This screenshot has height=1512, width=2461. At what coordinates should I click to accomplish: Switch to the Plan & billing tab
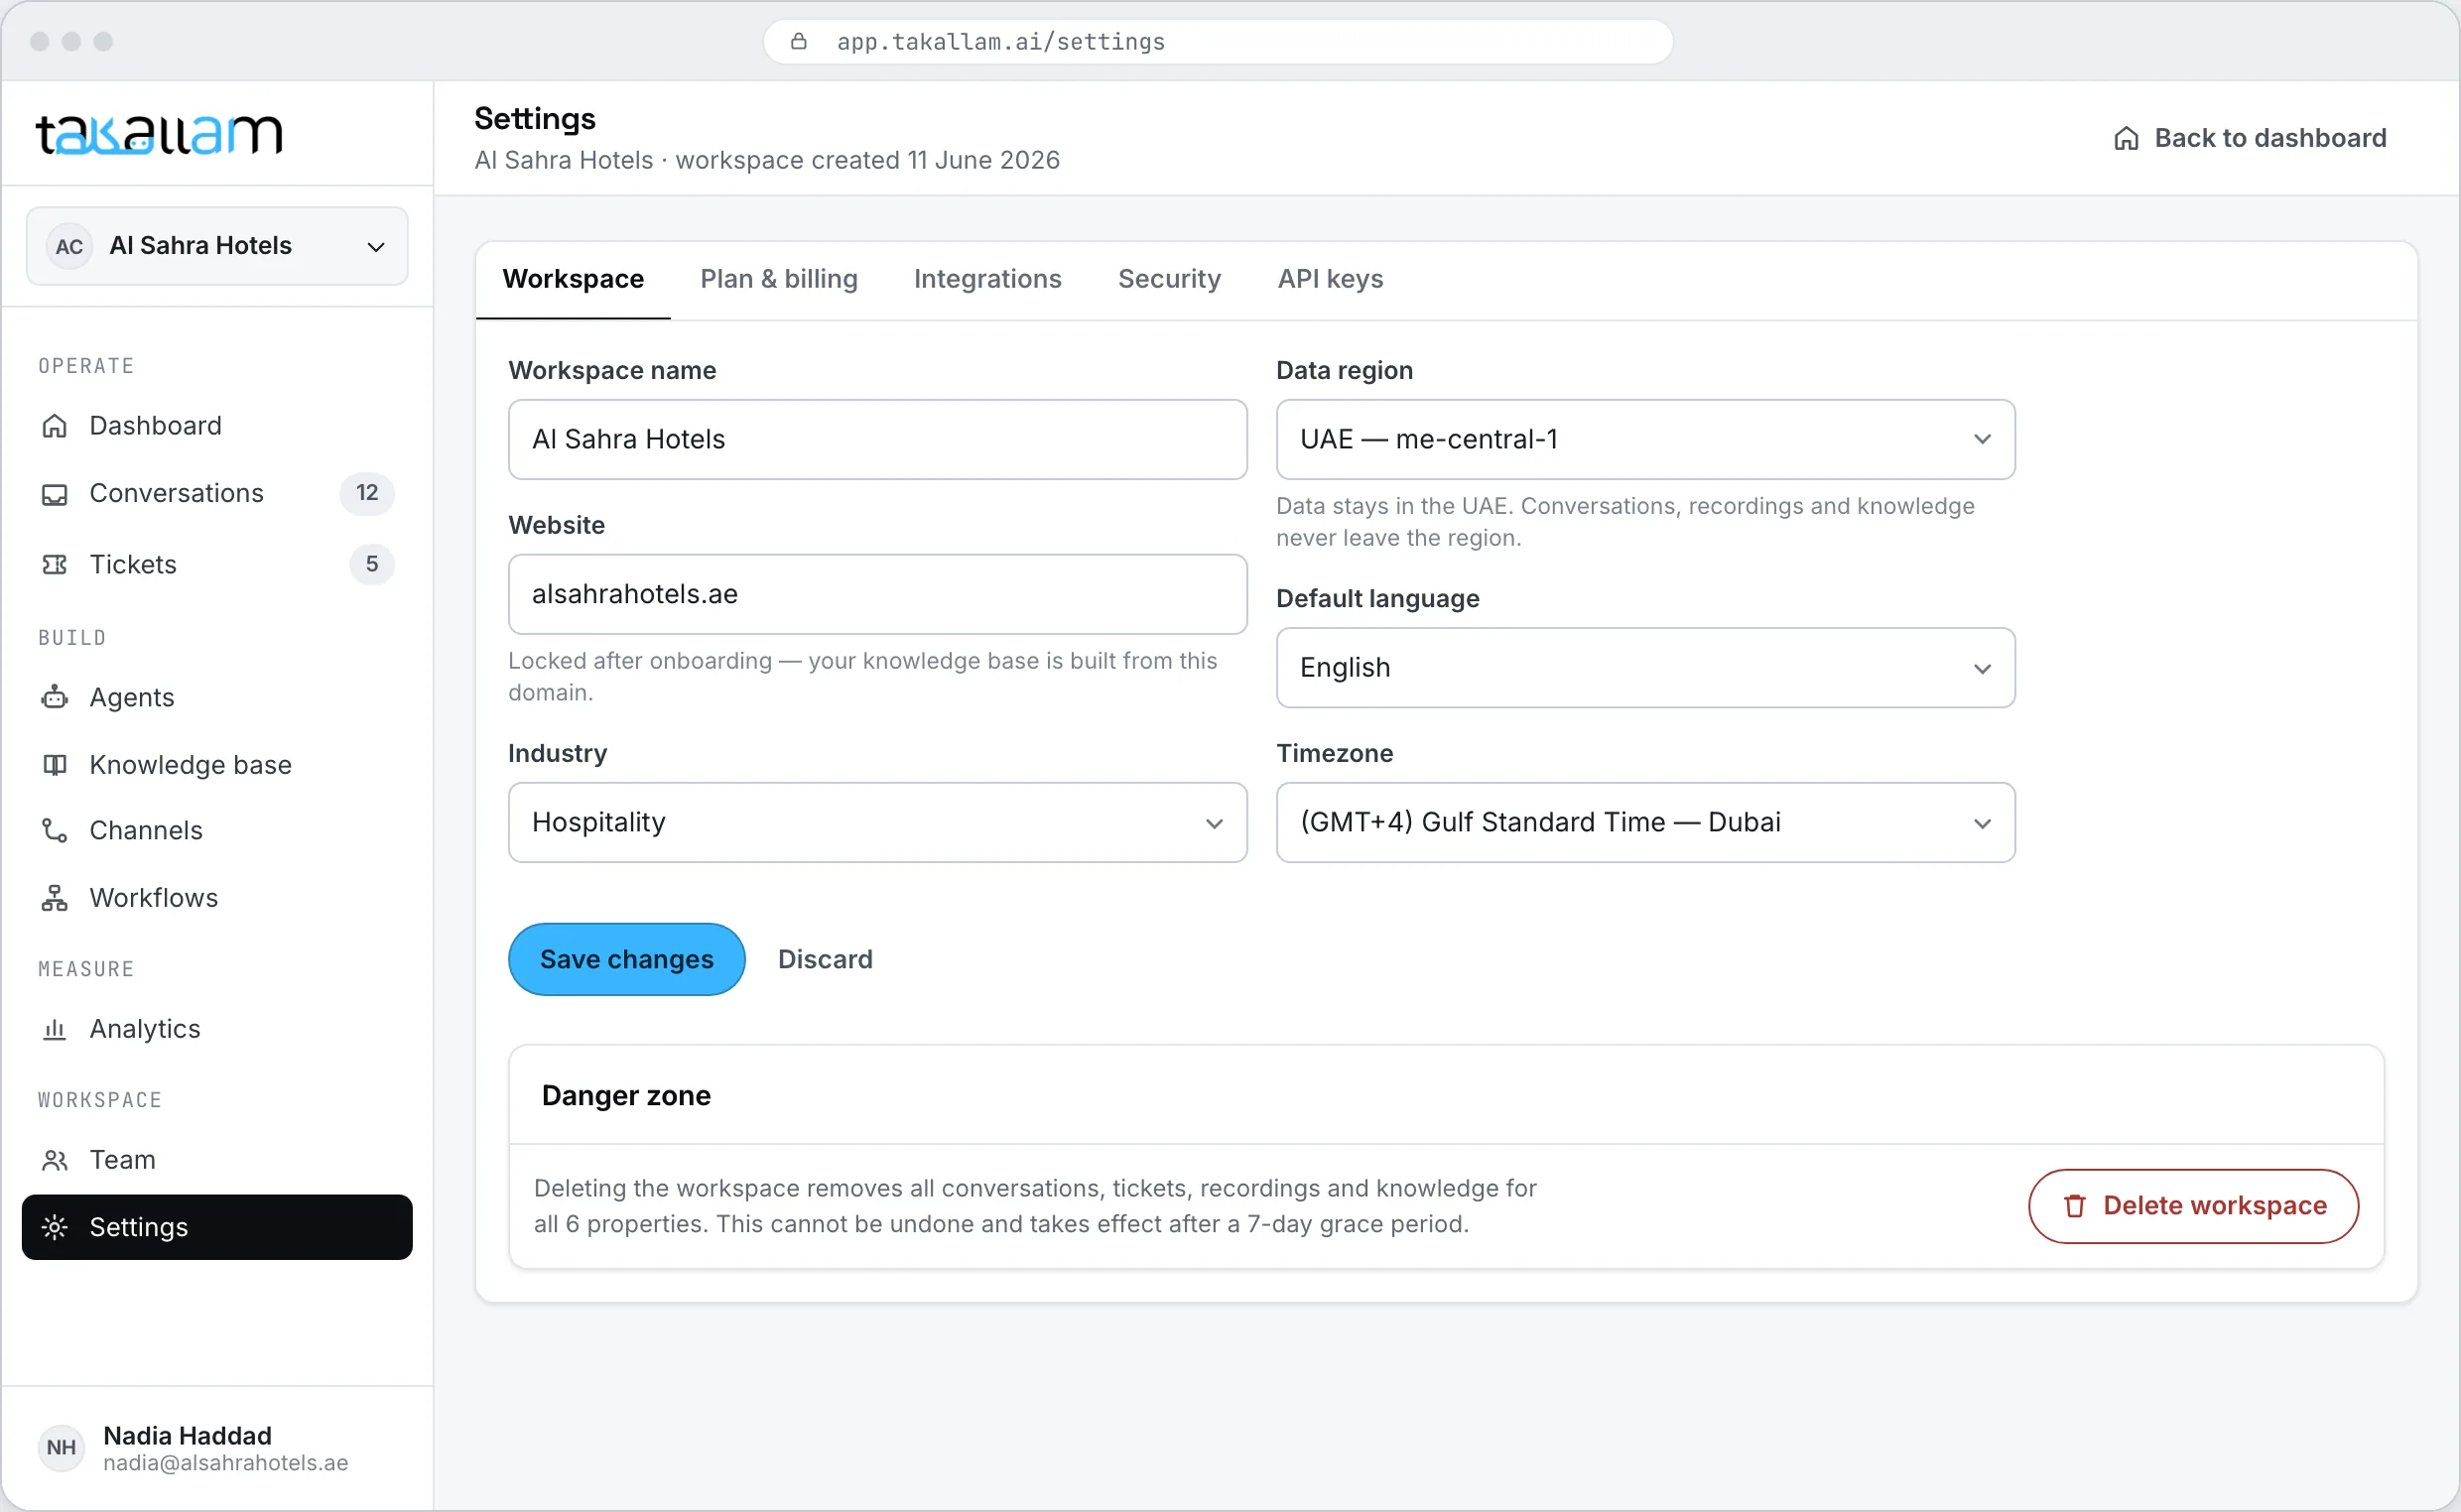tap(778, 279)
